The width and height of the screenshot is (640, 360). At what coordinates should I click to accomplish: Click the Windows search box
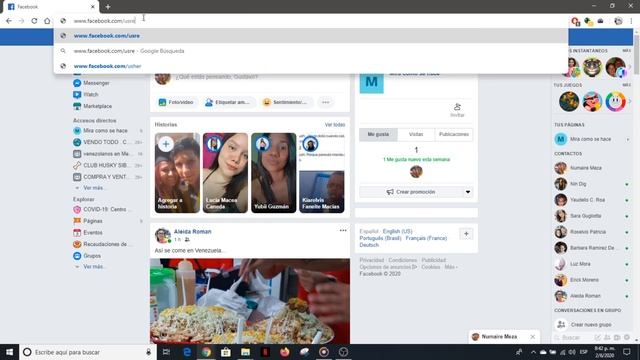(x=88, y=352)
